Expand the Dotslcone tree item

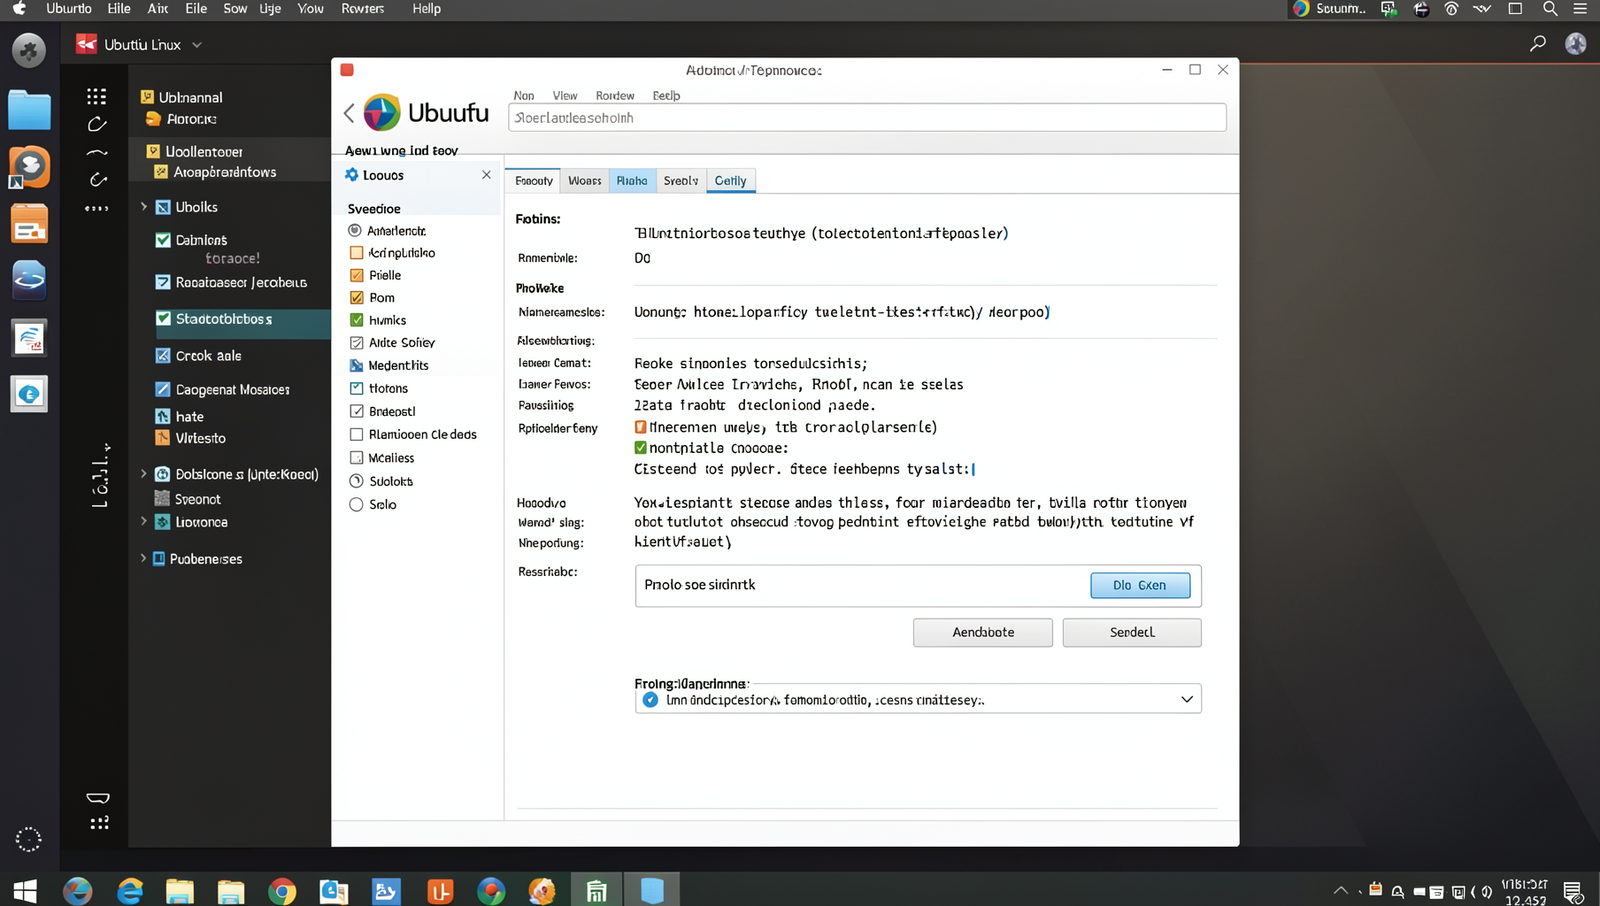[x=143, y=474]
